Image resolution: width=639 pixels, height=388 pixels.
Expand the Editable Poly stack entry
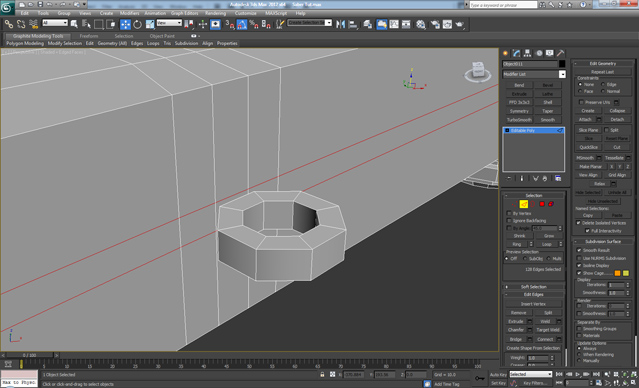(x=507, y=130)
